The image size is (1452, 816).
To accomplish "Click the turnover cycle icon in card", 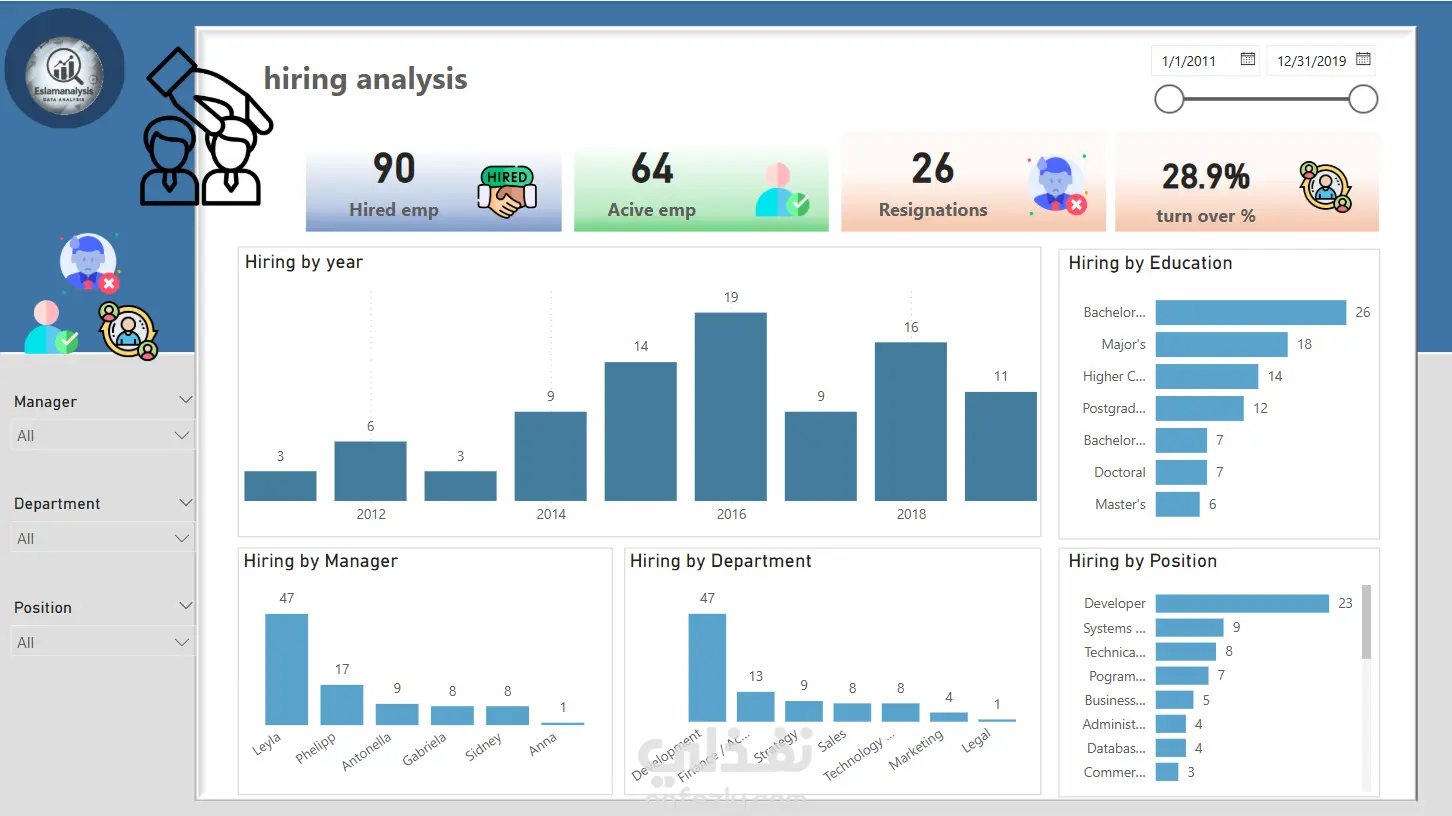I will (x=1326, y=187).
